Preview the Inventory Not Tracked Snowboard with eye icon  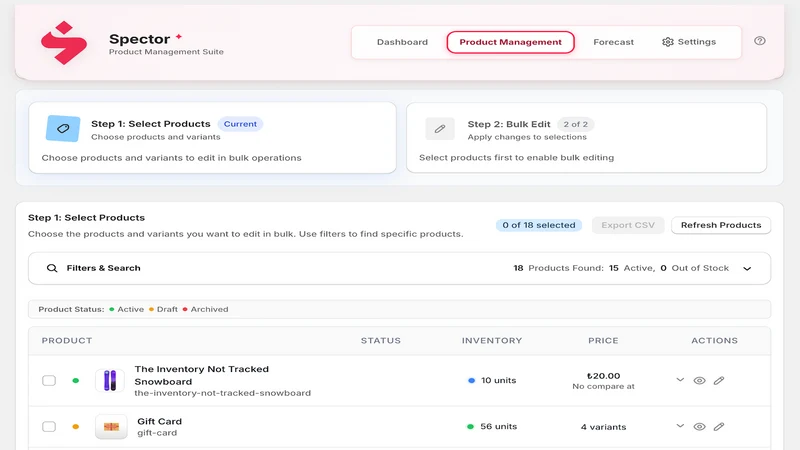click(x=699, y=380)
